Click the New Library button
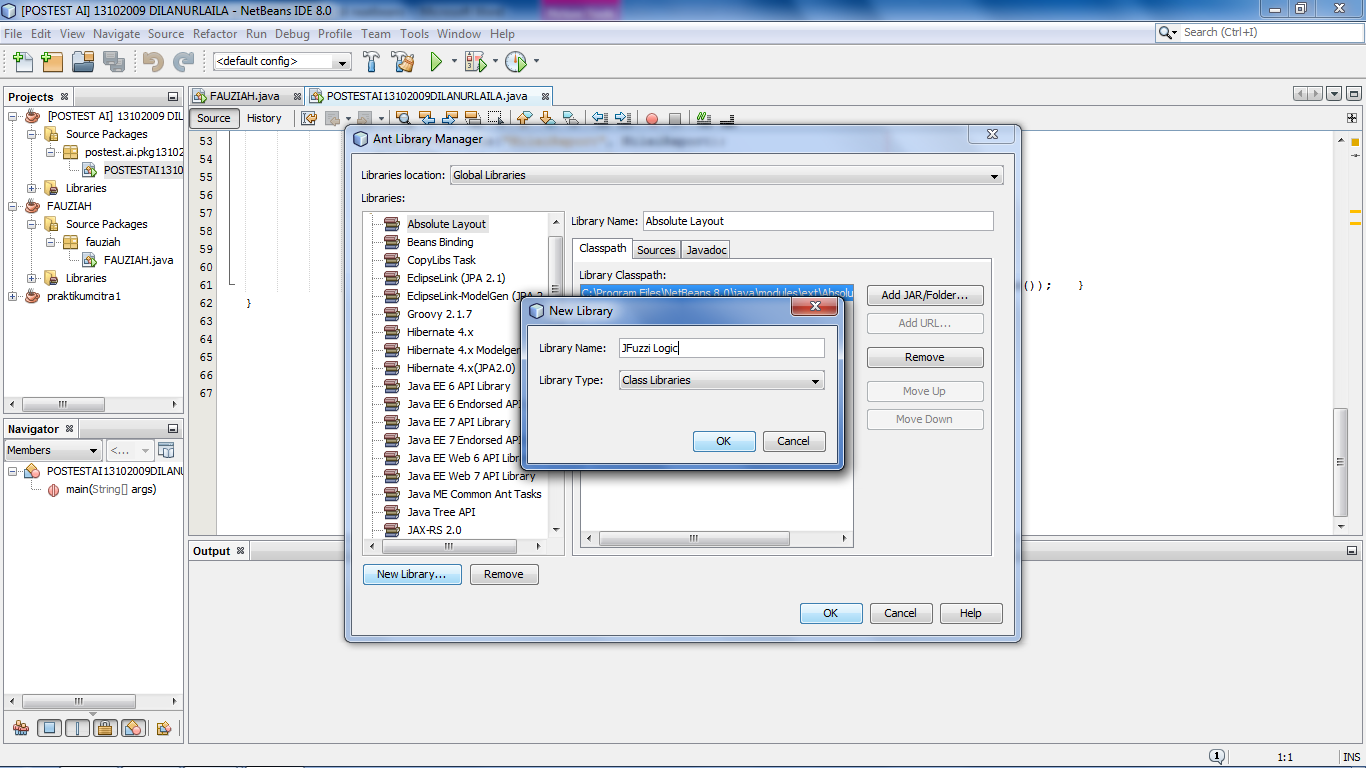The width and height of the screenshot is (1366, 768). [412, 574]
